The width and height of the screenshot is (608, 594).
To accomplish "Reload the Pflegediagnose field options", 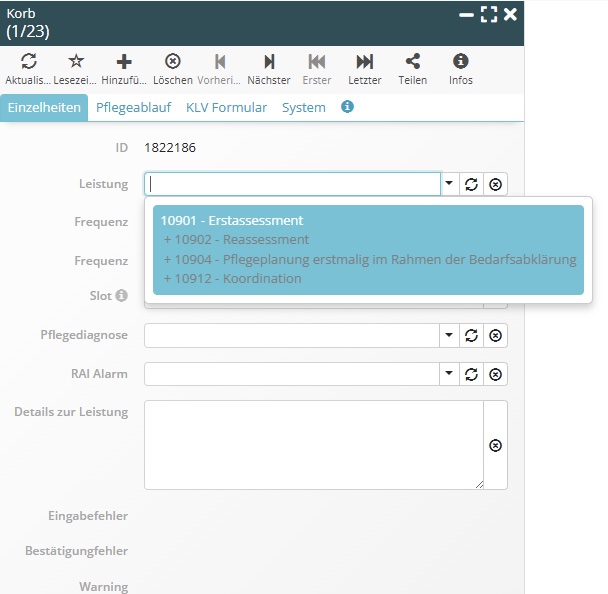I will click(472, 335).
